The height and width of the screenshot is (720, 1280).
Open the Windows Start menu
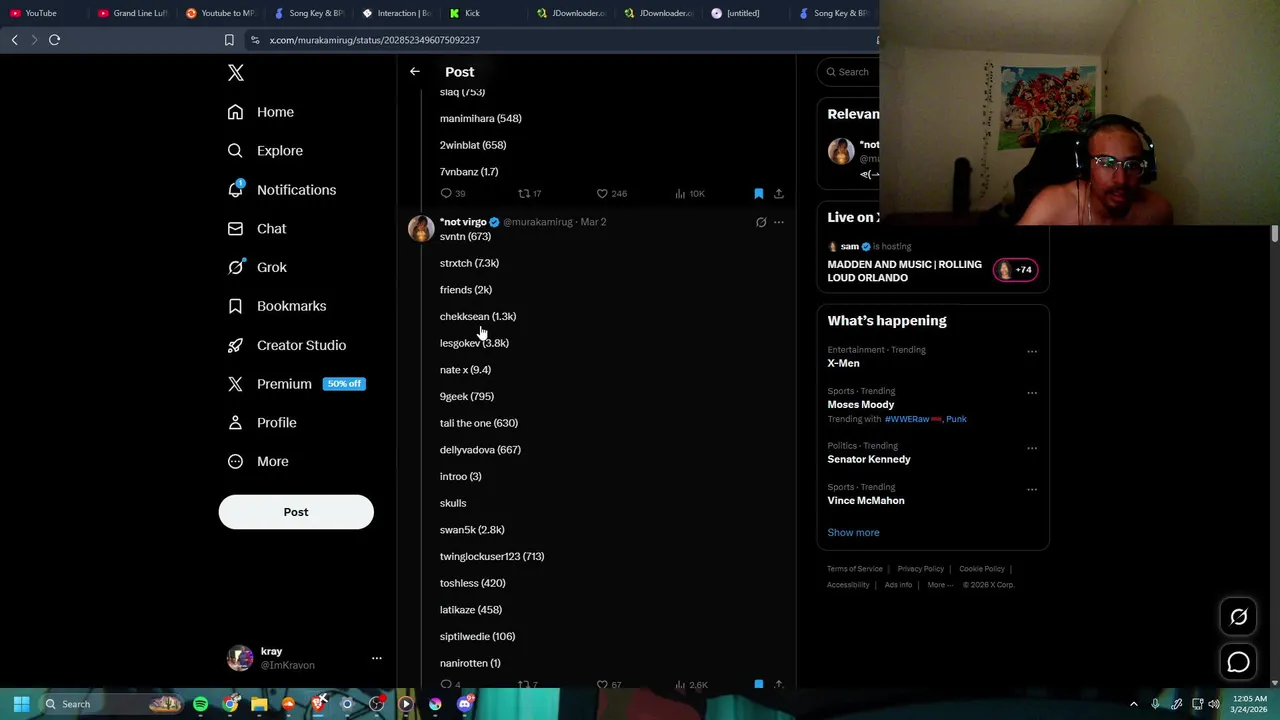point(21,704)
